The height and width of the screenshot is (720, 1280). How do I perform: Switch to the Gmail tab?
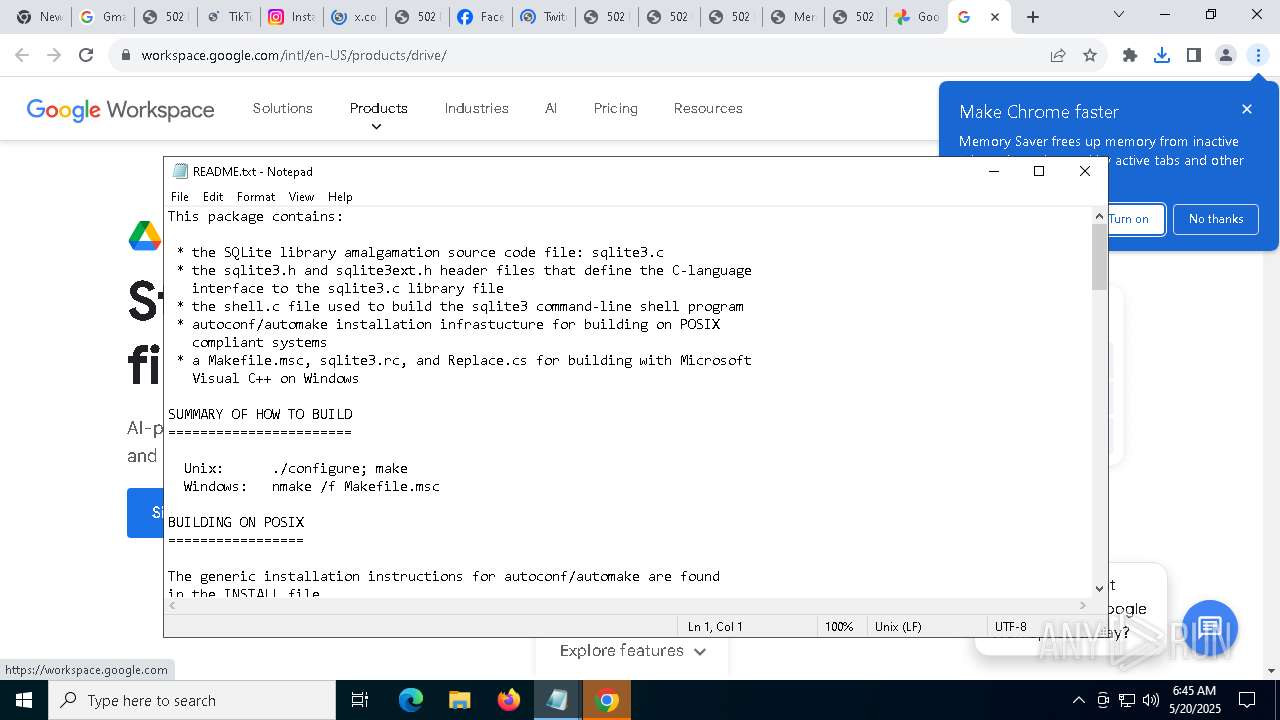(x=102, y=17)
